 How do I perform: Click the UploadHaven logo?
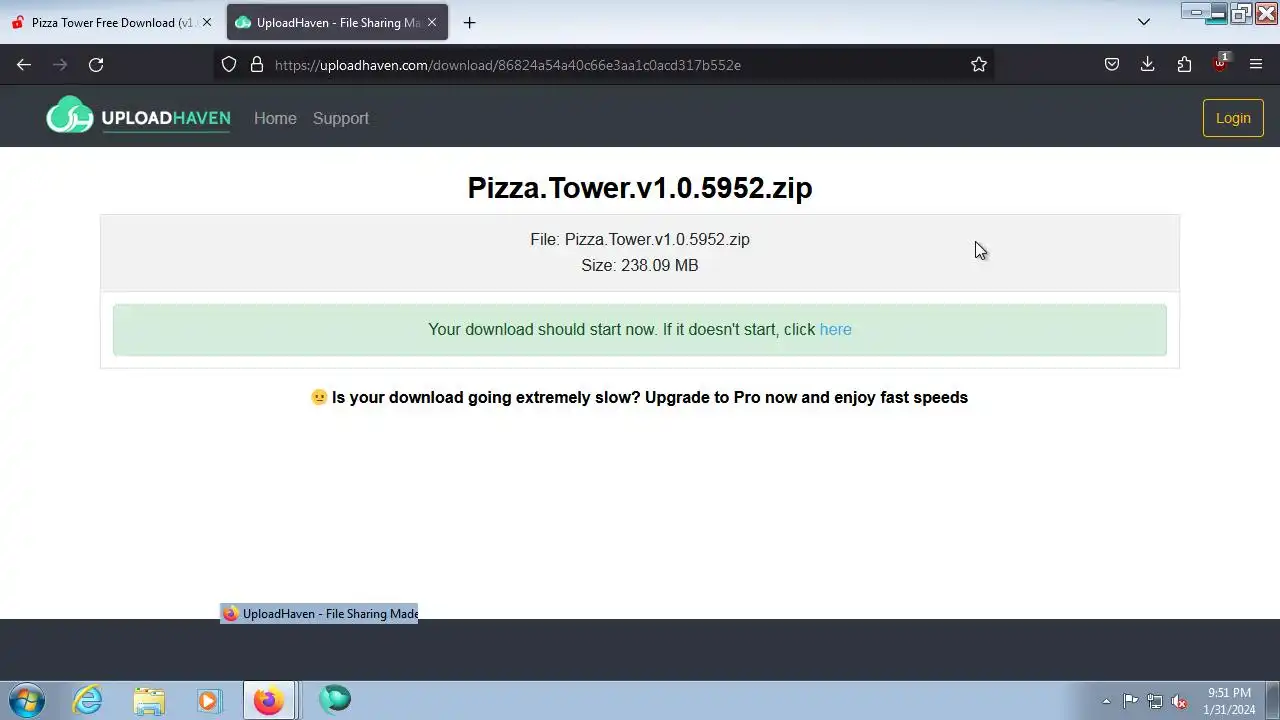(138, 116)
